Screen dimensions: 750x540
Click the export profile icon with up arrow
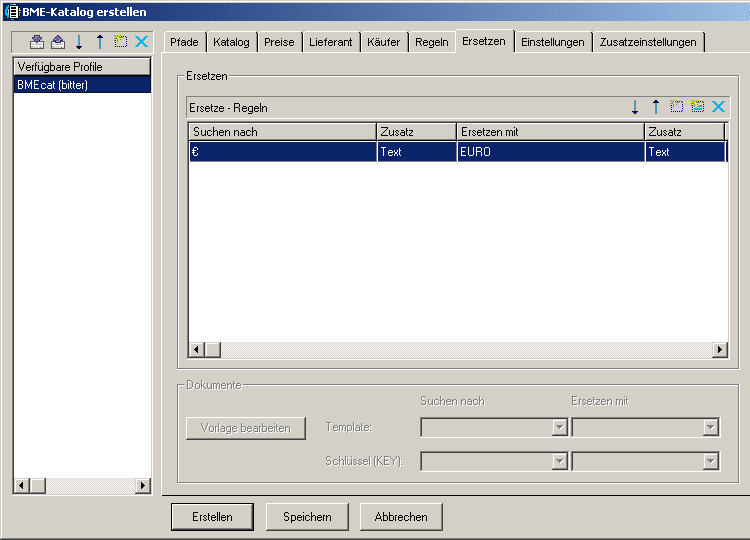(58, 42)
